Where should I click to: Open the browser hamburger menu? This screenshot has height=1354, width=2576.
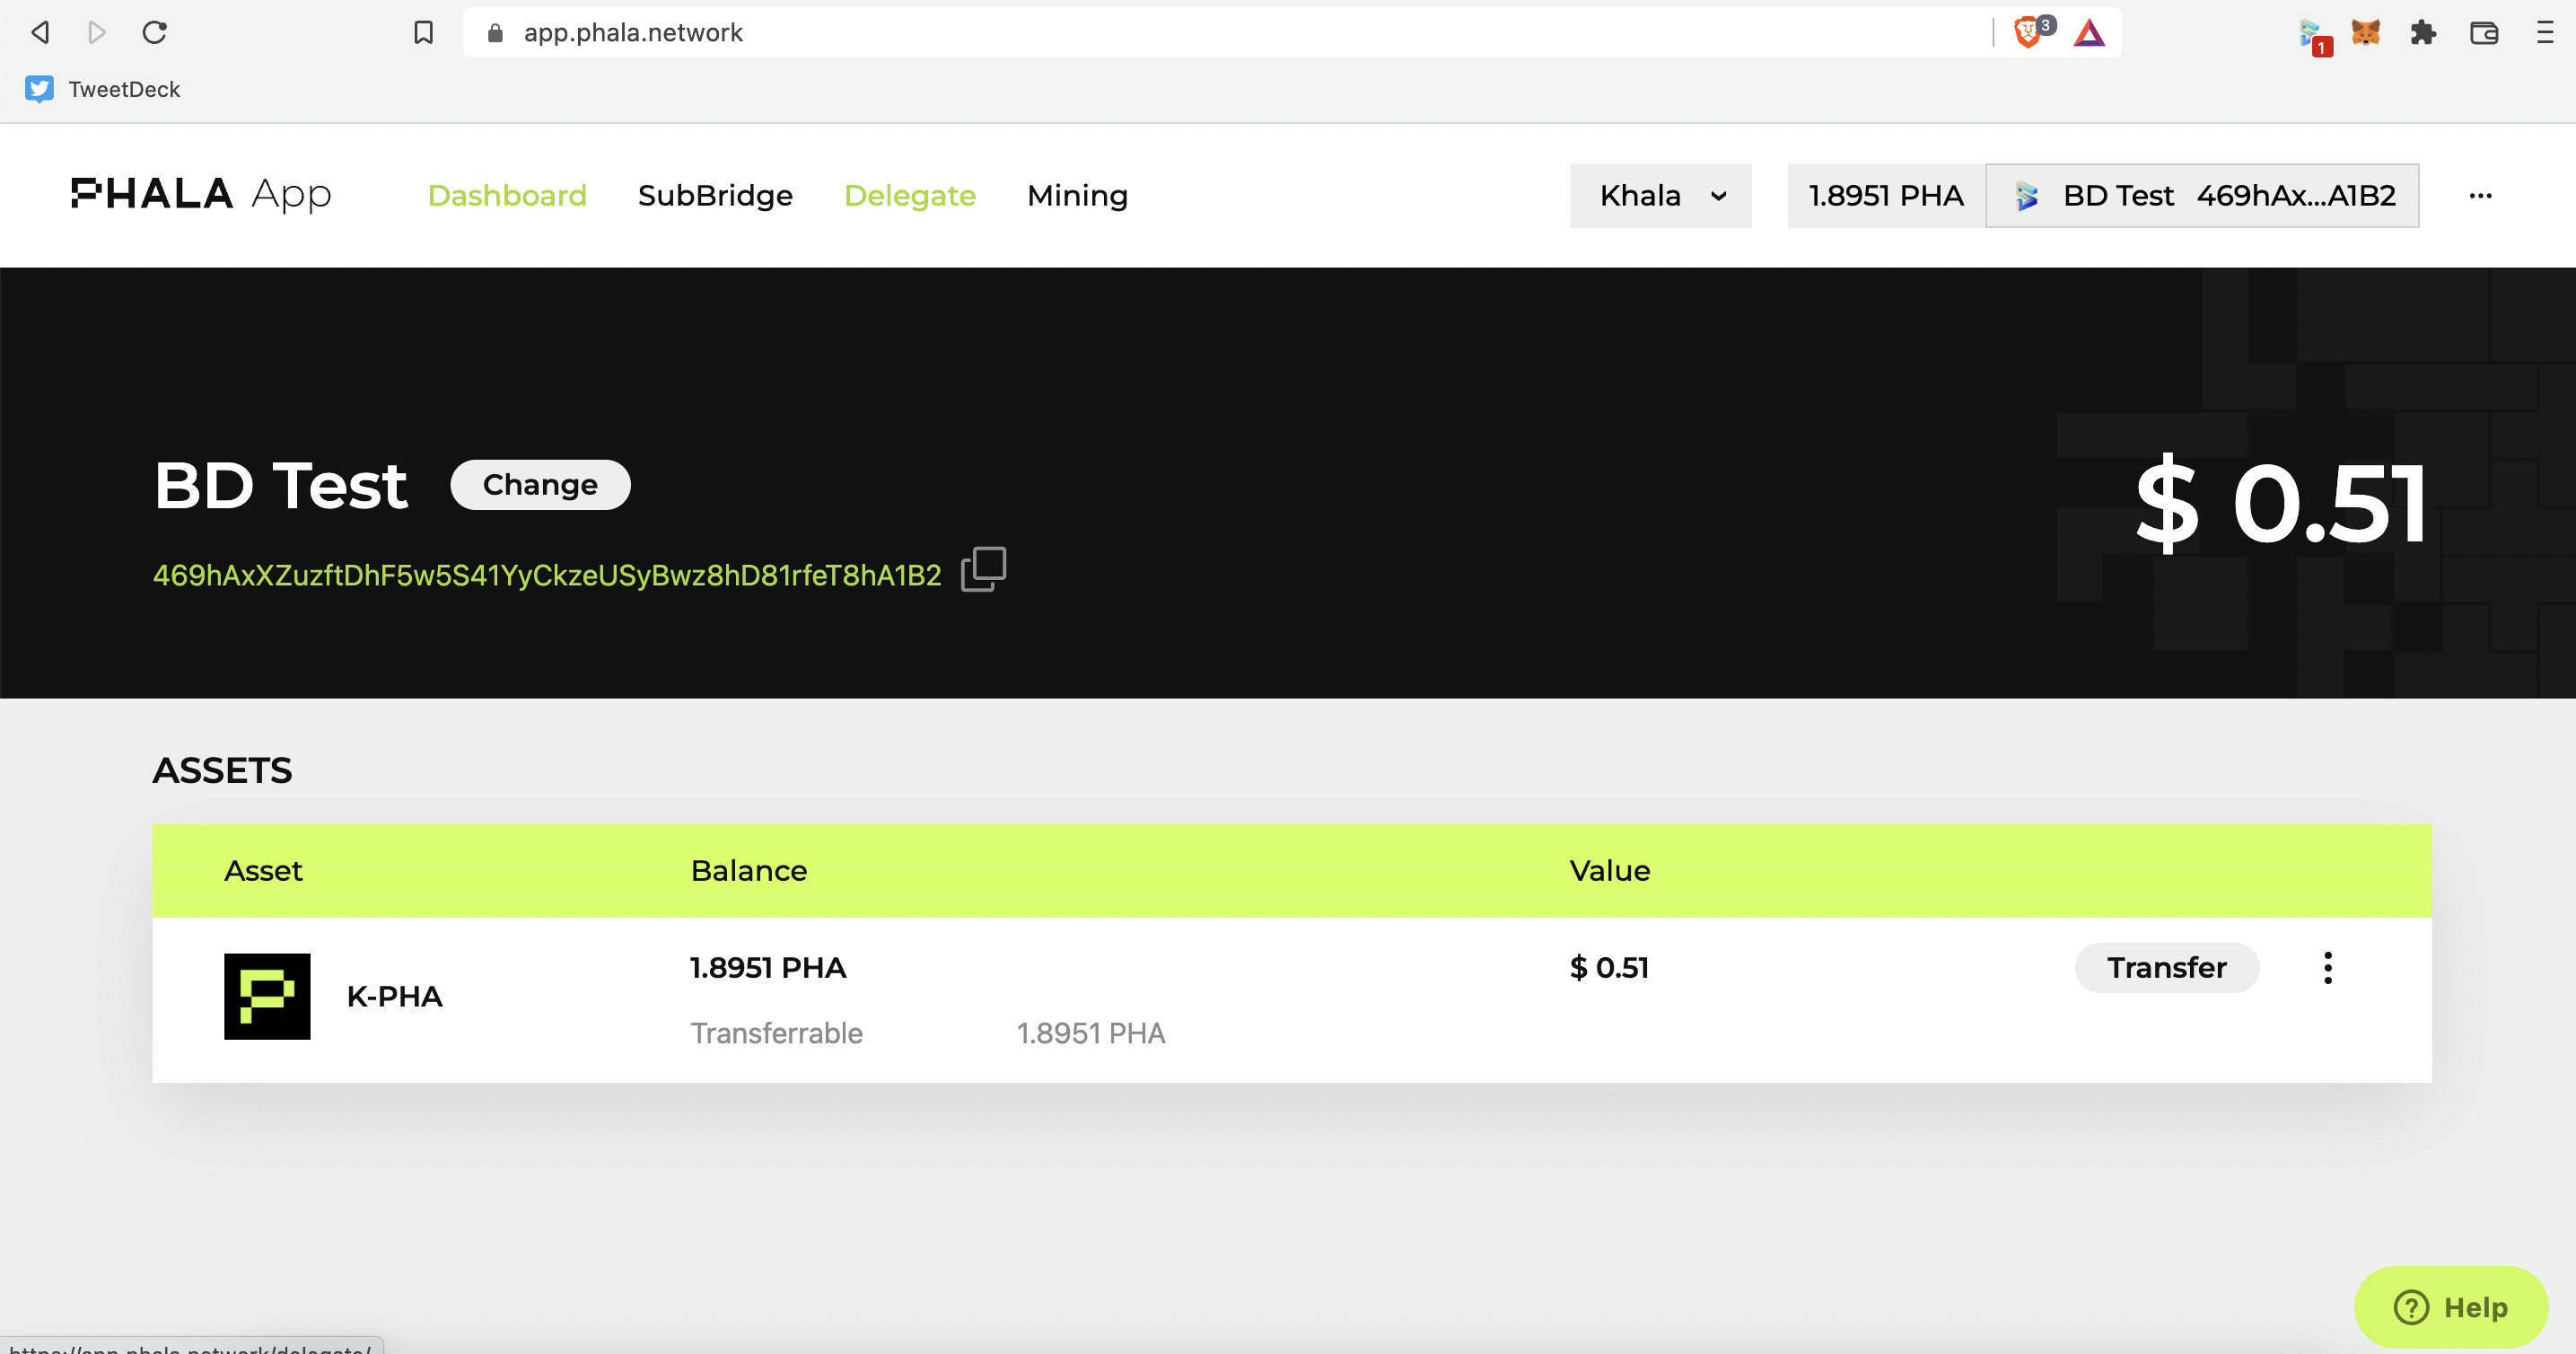pyautogui.click(x=2545, y=32)
